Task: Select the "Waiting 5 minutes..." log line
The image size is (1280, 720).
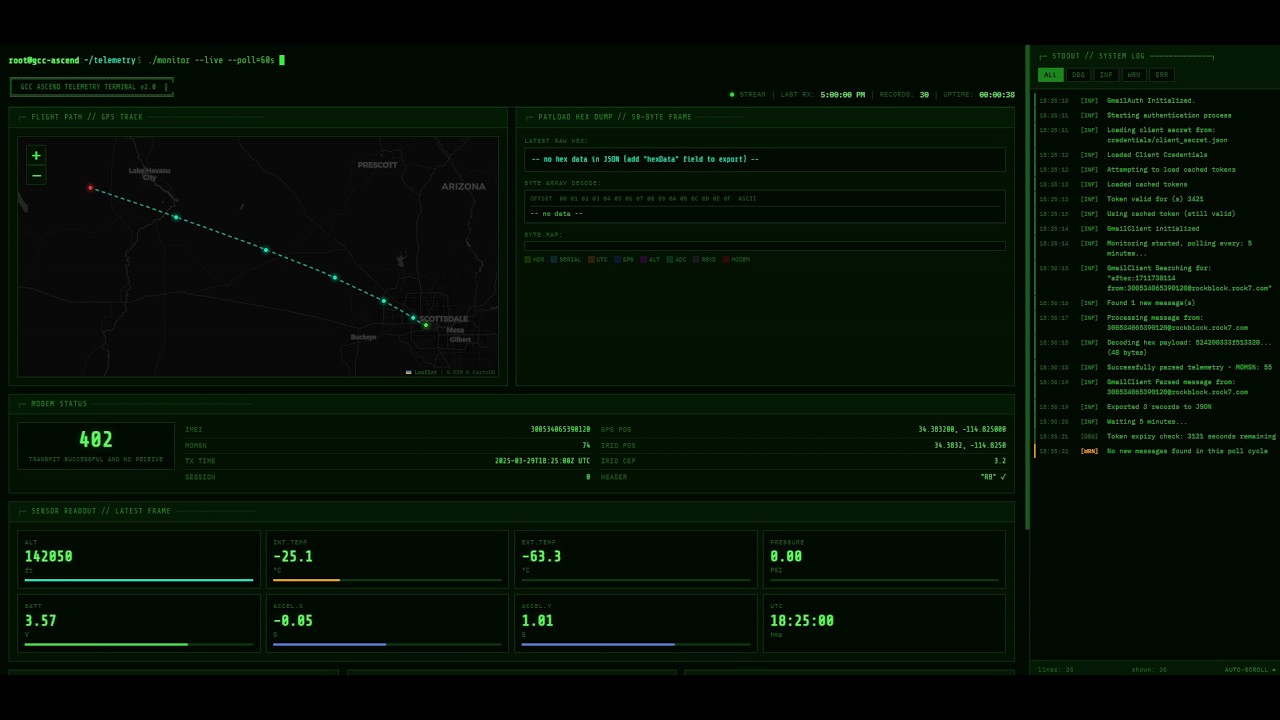Action: (1156, 421)
